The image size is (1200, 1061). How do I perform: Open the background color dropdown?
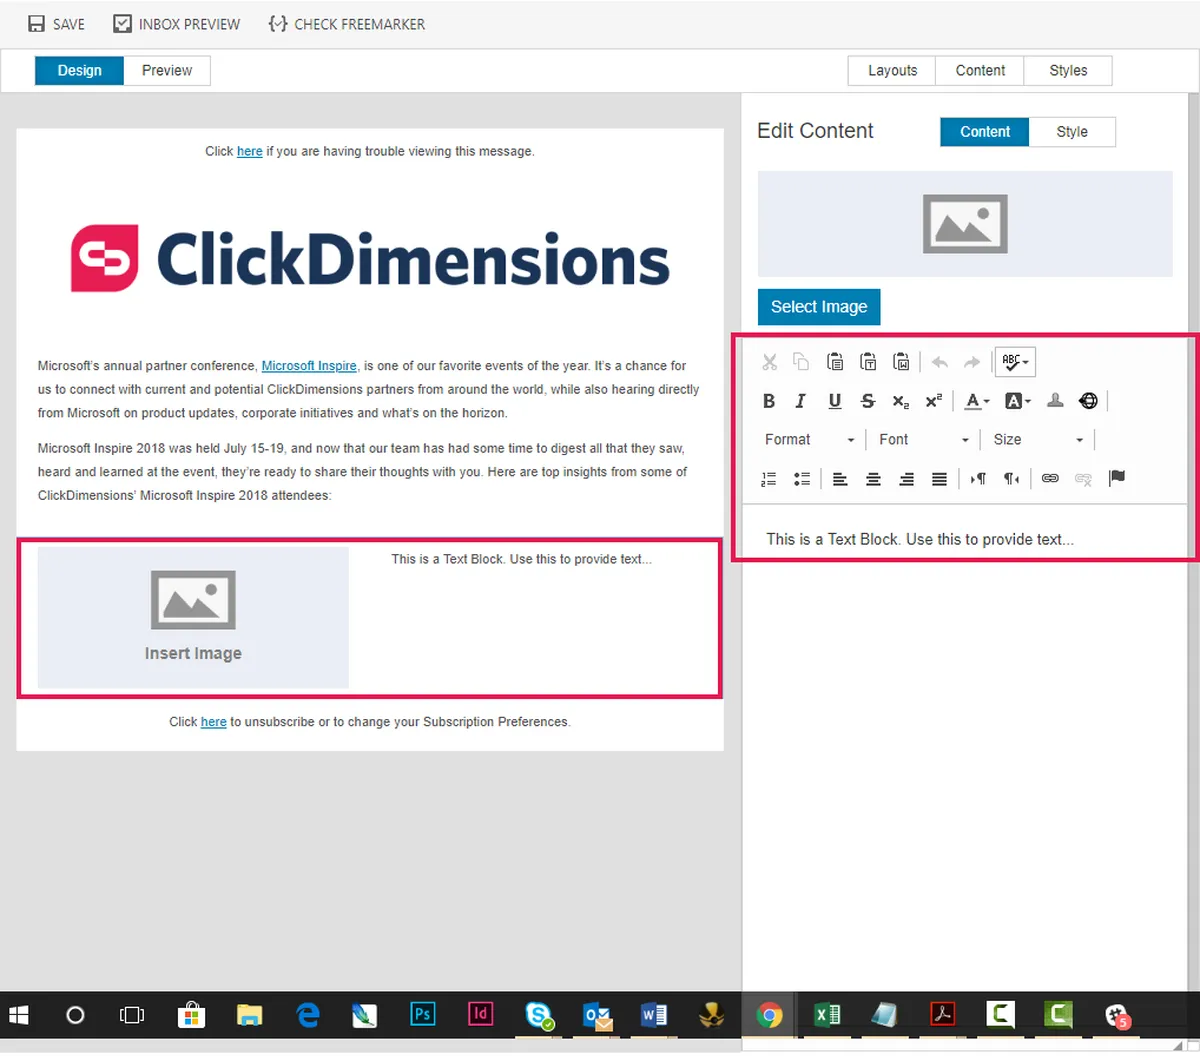1018,401
